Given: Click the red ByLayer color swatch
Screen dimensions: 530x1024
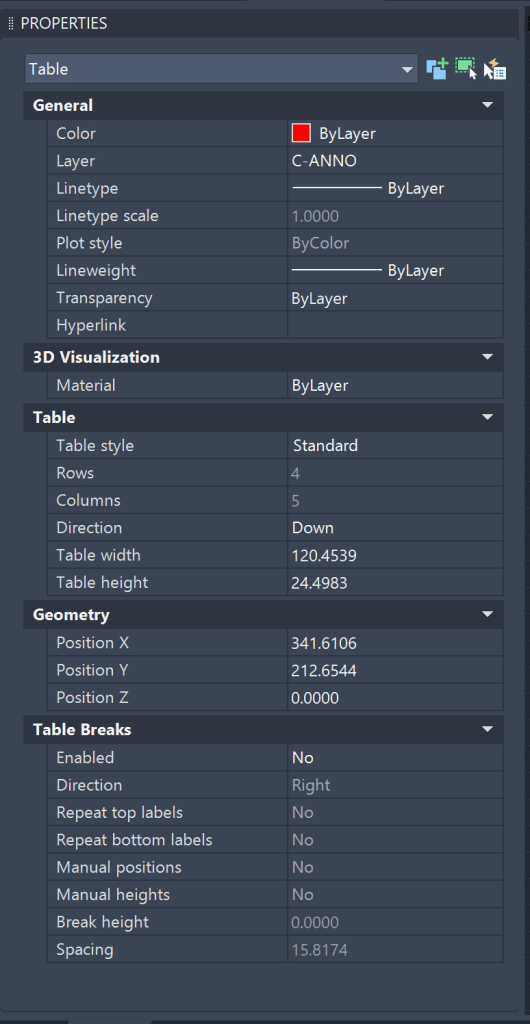Looking at the screenshot, I should tap(301, 133).
